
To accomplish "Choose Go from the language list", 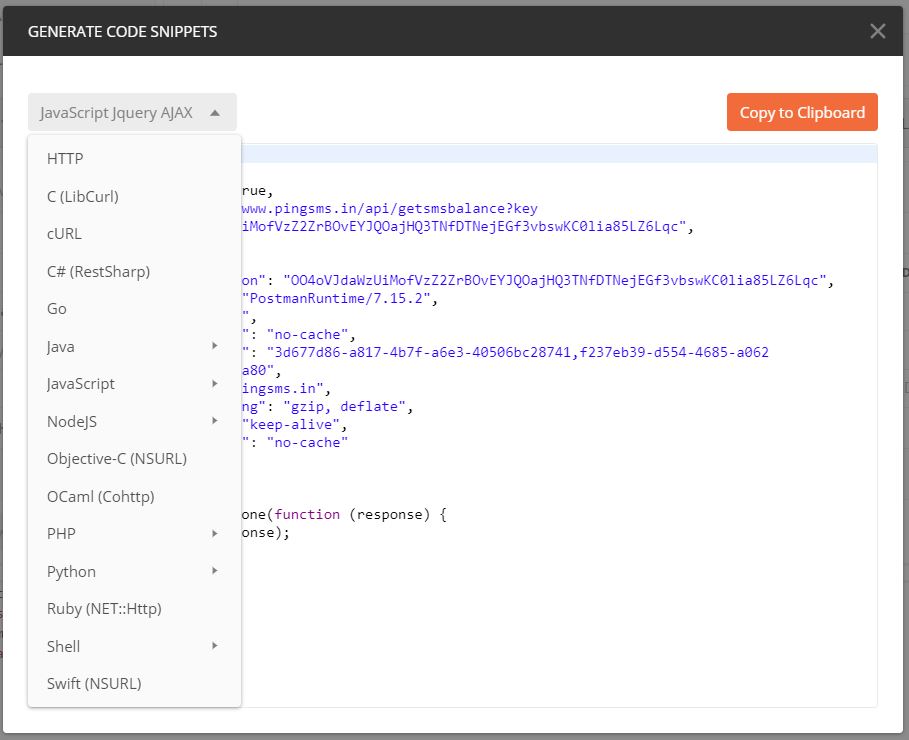I will pyautogui.click(x=134, y=309).
